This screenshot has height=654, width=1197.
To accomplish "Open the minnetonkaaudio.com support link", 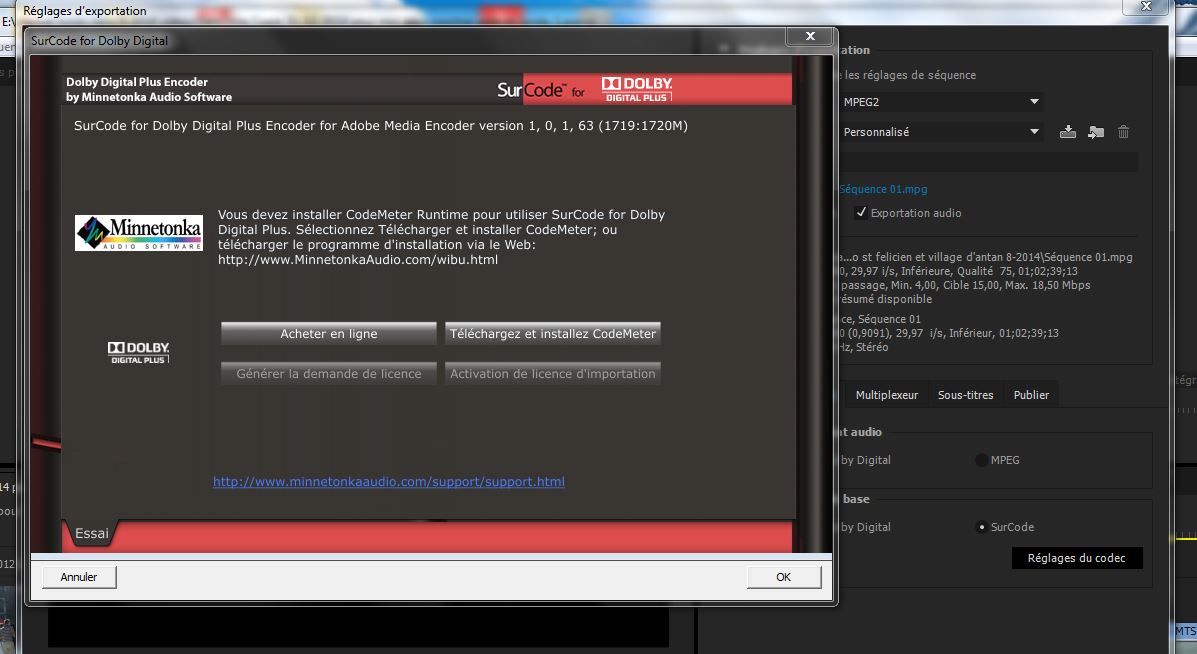I will [389, 482].
